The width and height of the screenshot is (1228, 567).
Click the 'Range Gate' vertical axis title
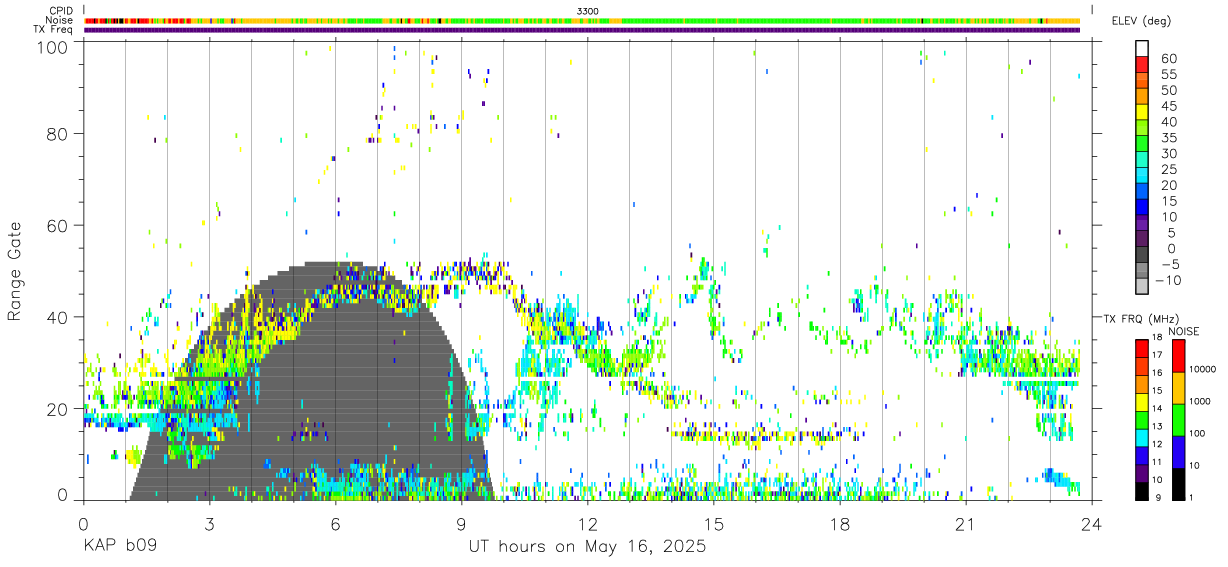point(15,271)
